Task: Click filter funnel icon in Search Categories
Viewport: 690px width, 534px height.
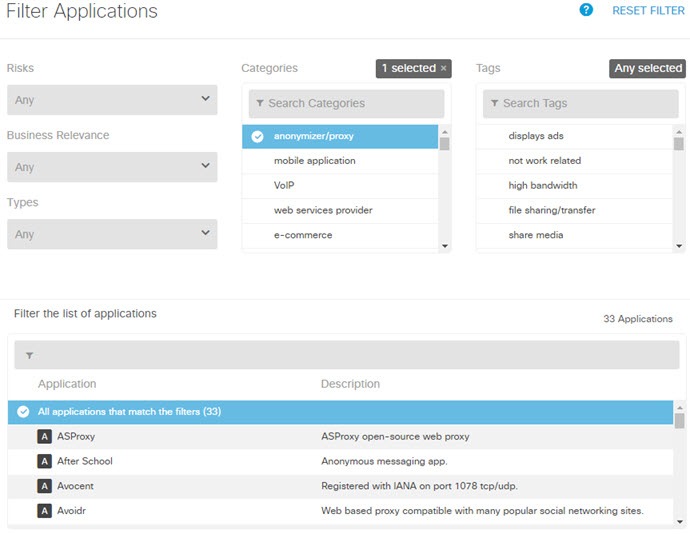Action: [x=260, y=103]
